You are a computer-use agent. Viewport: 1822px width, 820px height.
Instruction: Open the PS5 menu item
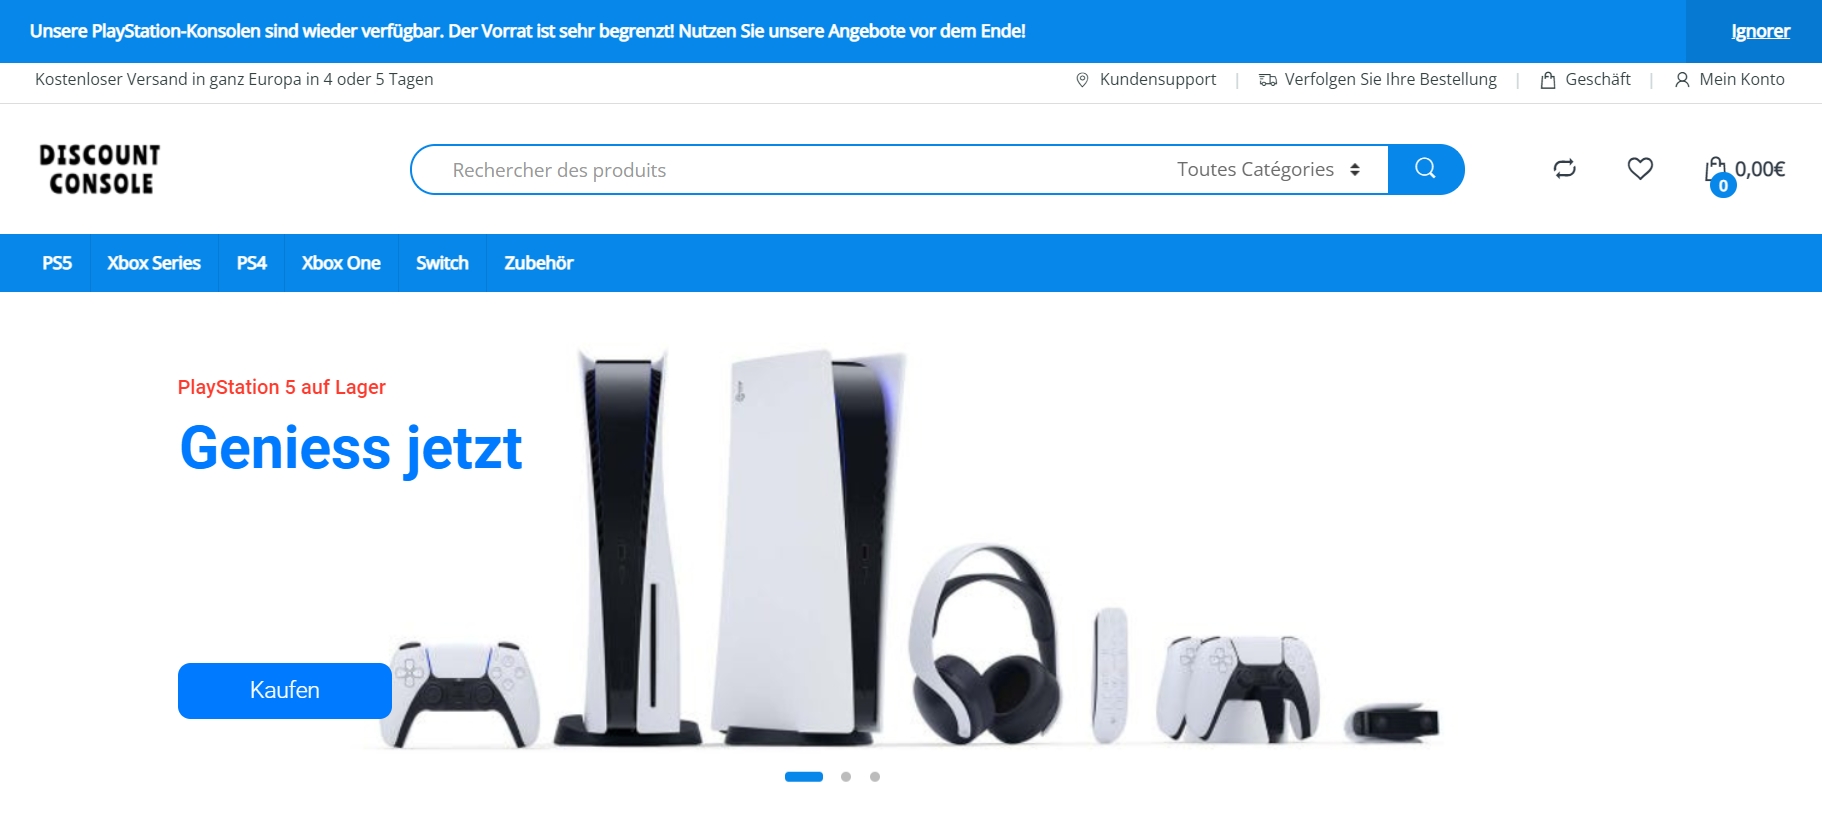coord(57,263)
